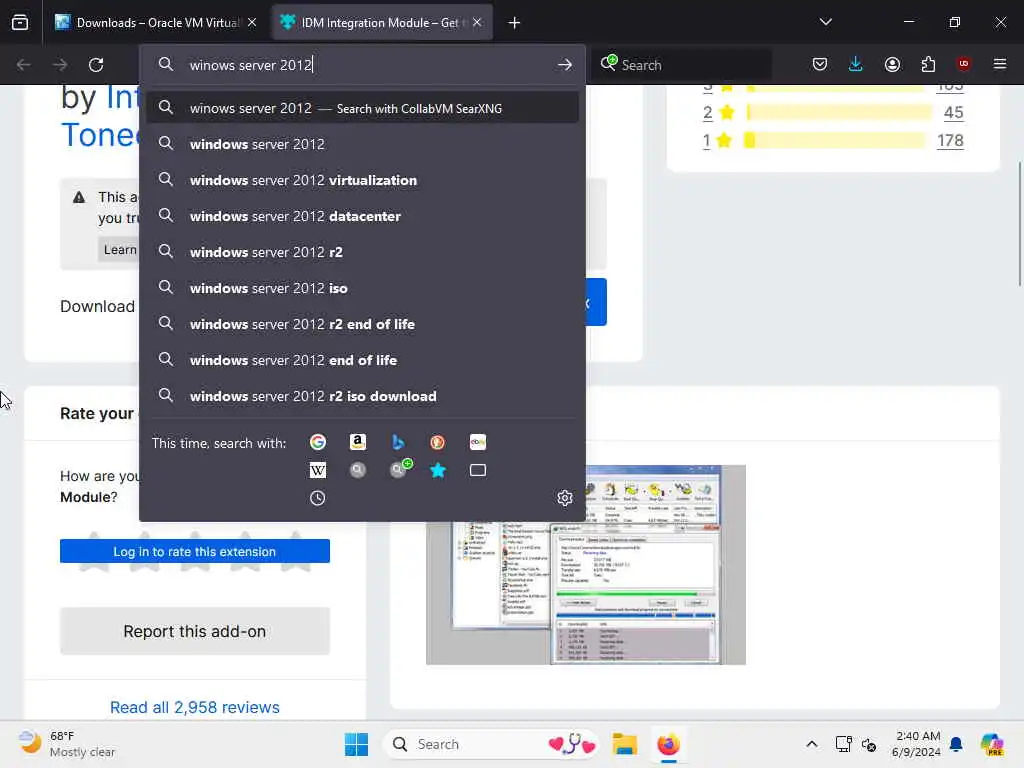Viewport: 1024px width, 768px height.
Task: Choose 'windows server 2012' suggestion
Action: pos(362,144)
